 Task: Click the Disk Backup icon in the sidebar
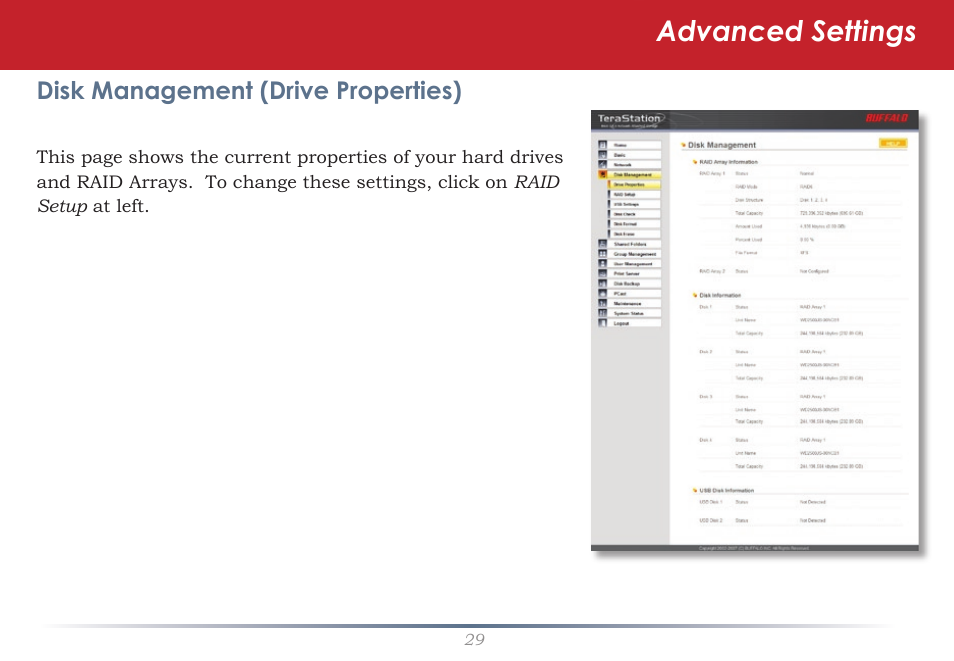[602, 283]
